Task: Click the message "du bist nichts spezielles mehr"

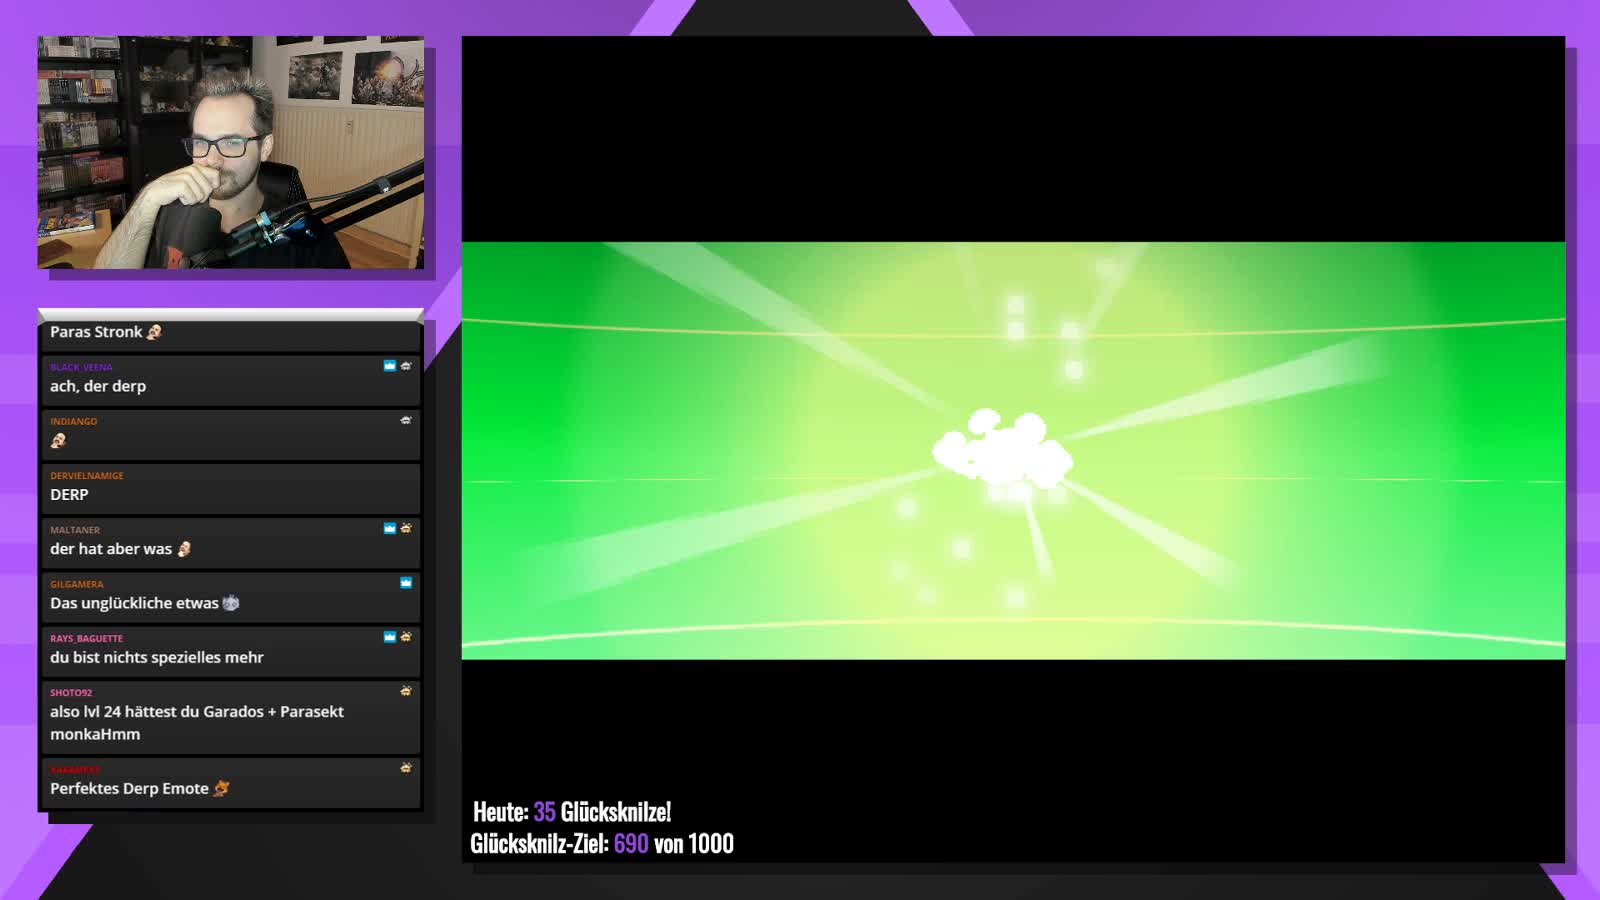Action: (x=157, y=657)
